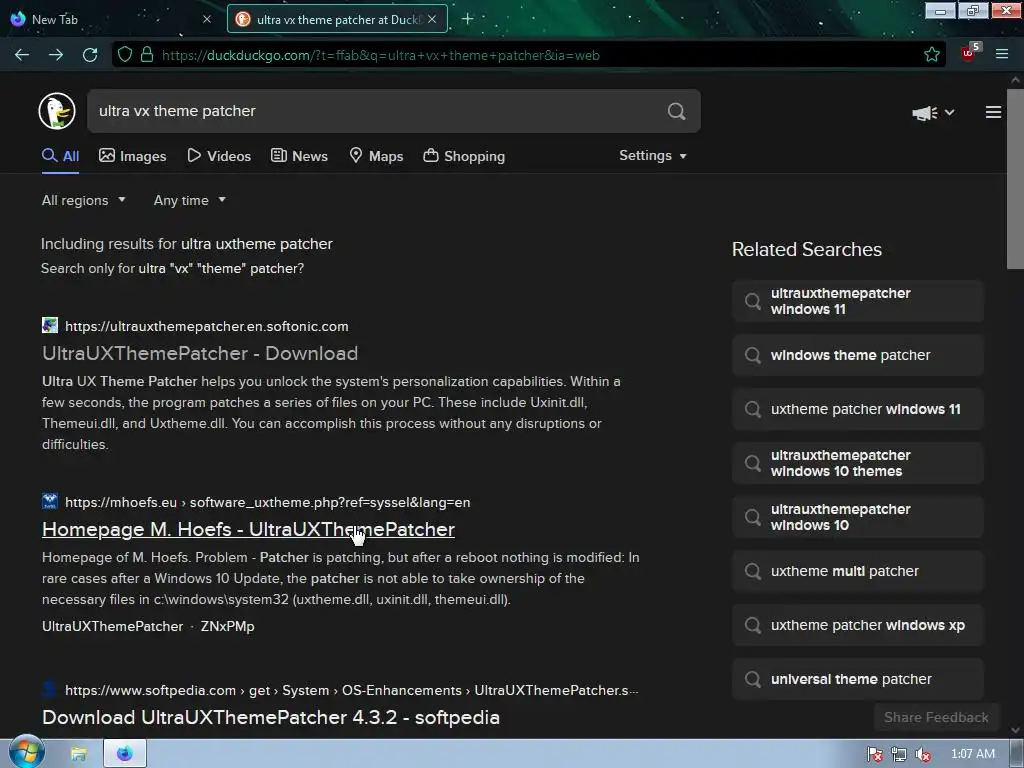This screenshot has height=768, width=1024.
Task: Search related: windows theme patcher
Action: (857, 355)
